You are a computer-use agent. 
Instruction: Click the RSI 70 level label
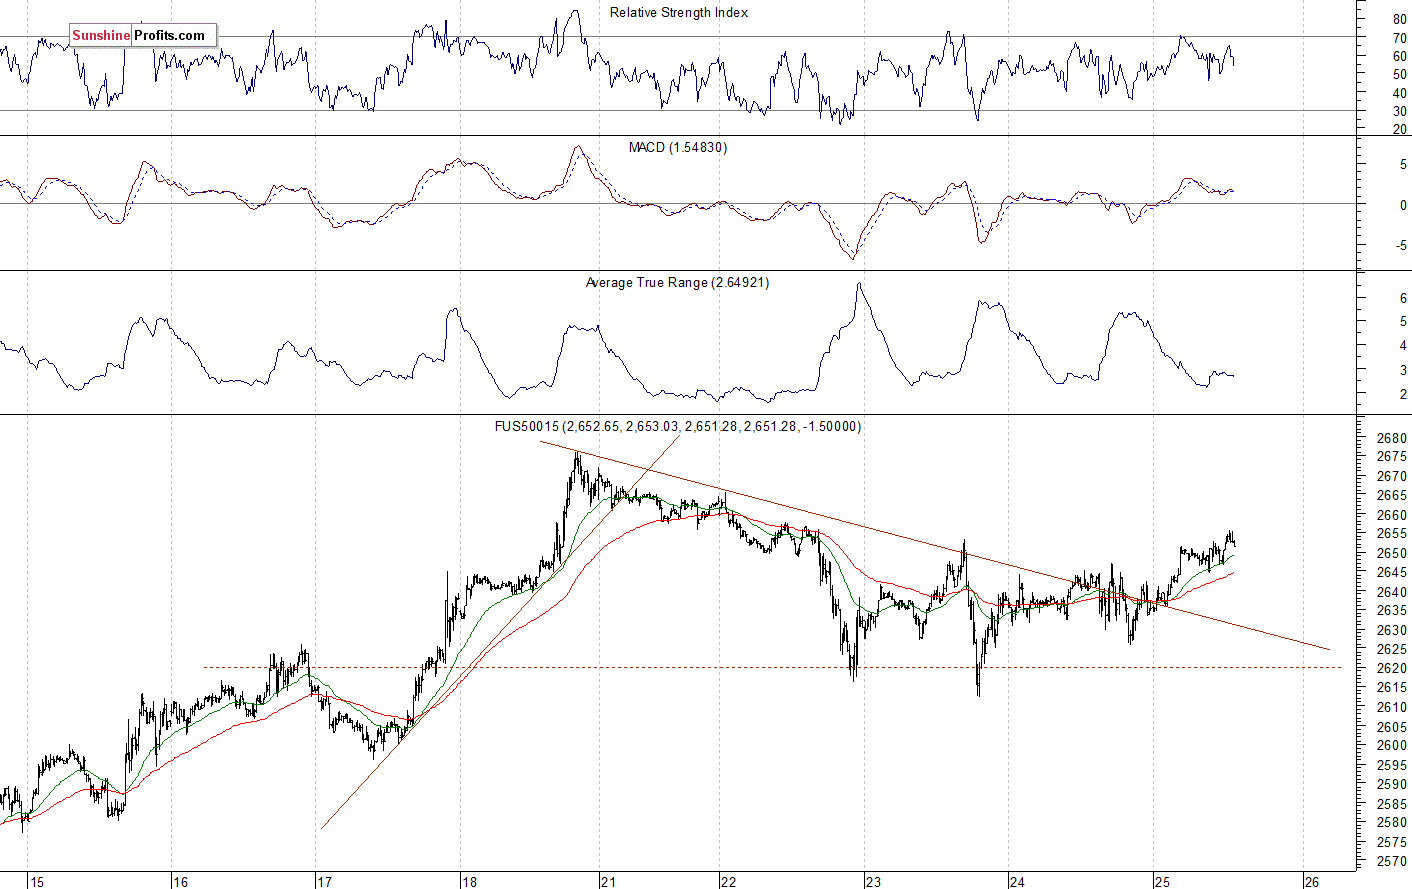pyautogui.click(x=1400, y=38)
